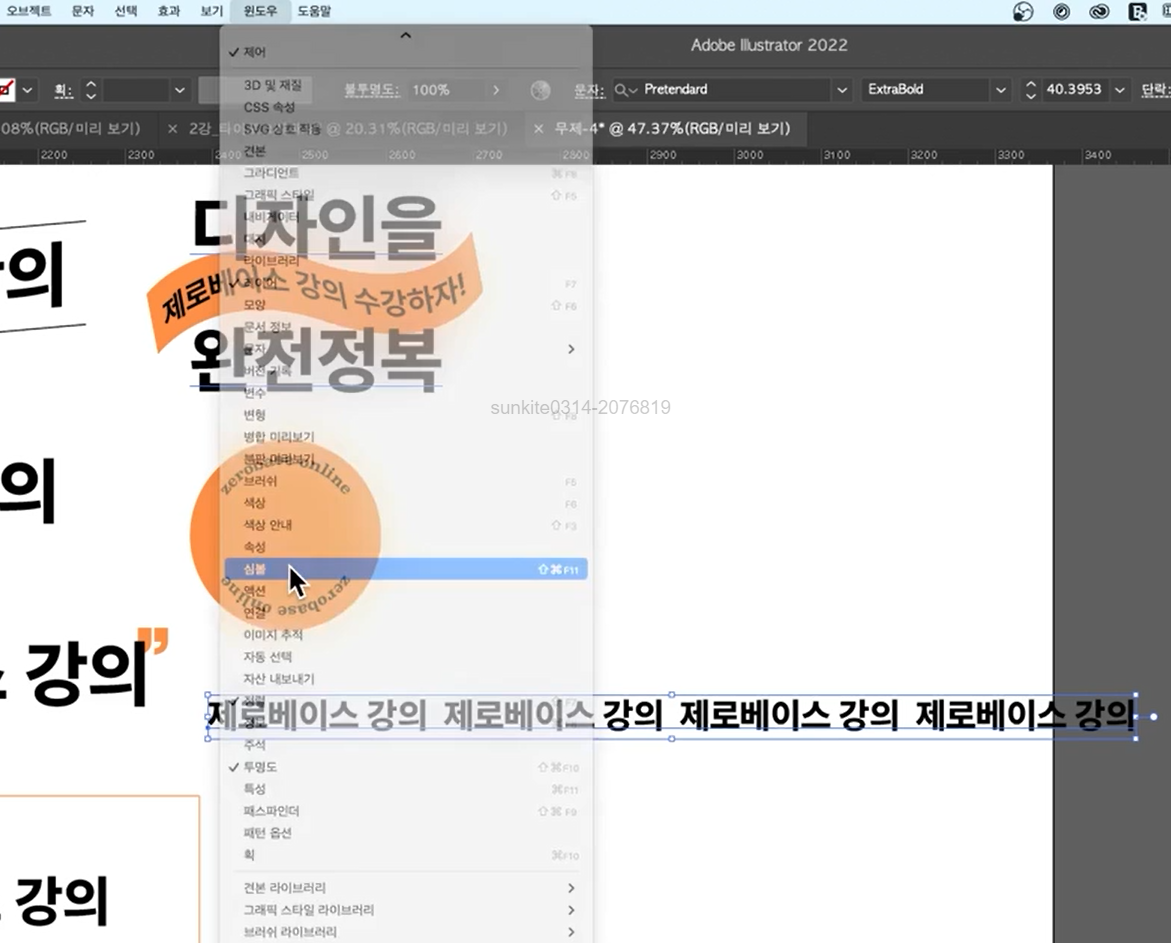Open the 보기 menu

(x=212, y=11)
